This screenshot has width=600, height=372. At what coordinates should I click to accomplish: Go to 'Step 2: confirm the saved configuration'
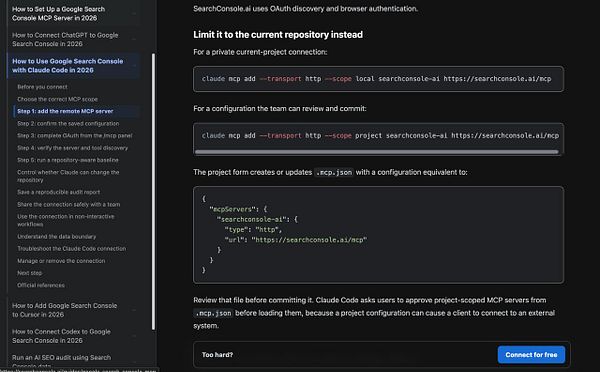[68, 124]
